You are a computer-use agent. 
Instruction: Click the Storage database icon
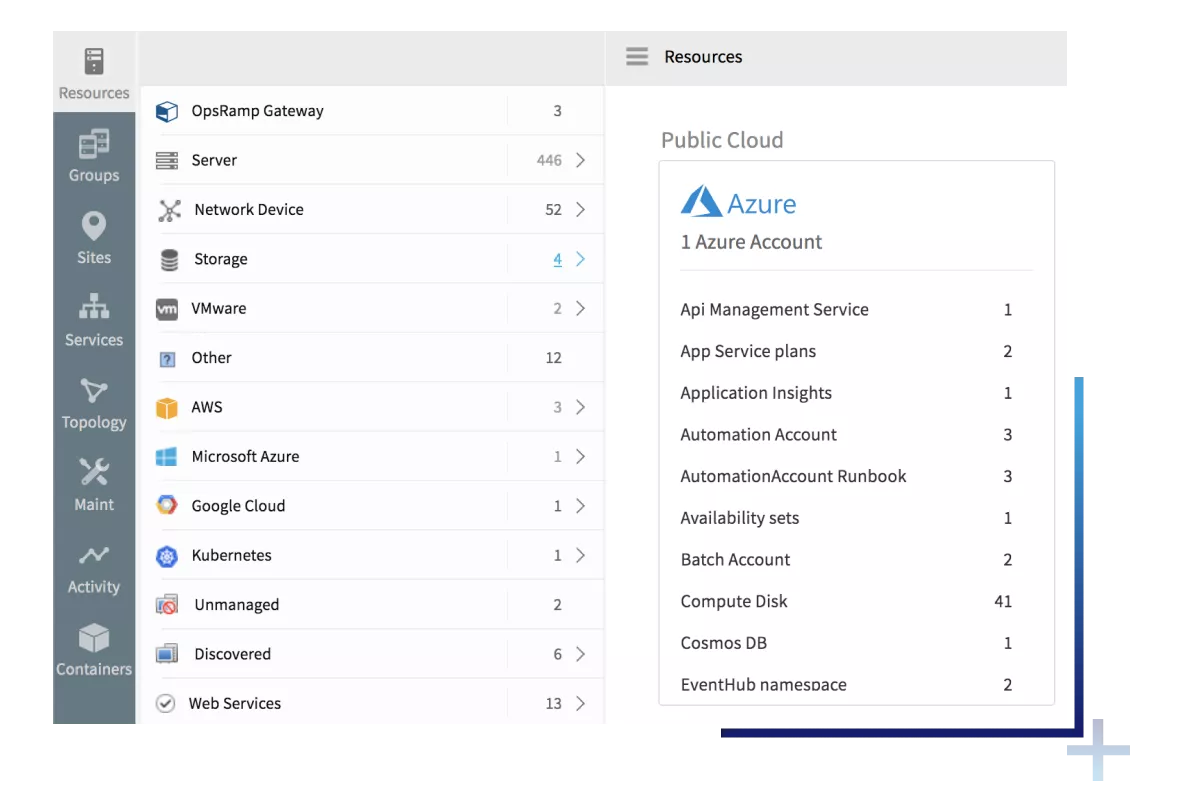[170, 259]
